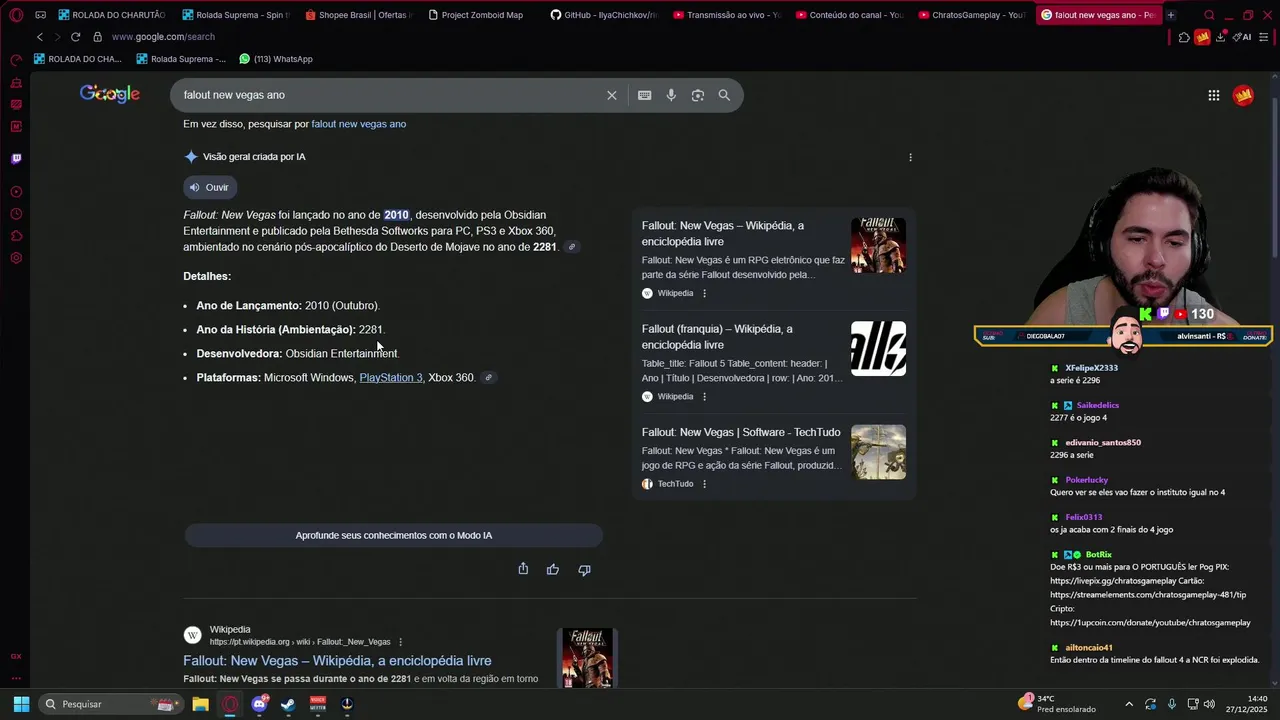Open the Opera extensions menu
1280x720 pixels.
pos(1184,37)
